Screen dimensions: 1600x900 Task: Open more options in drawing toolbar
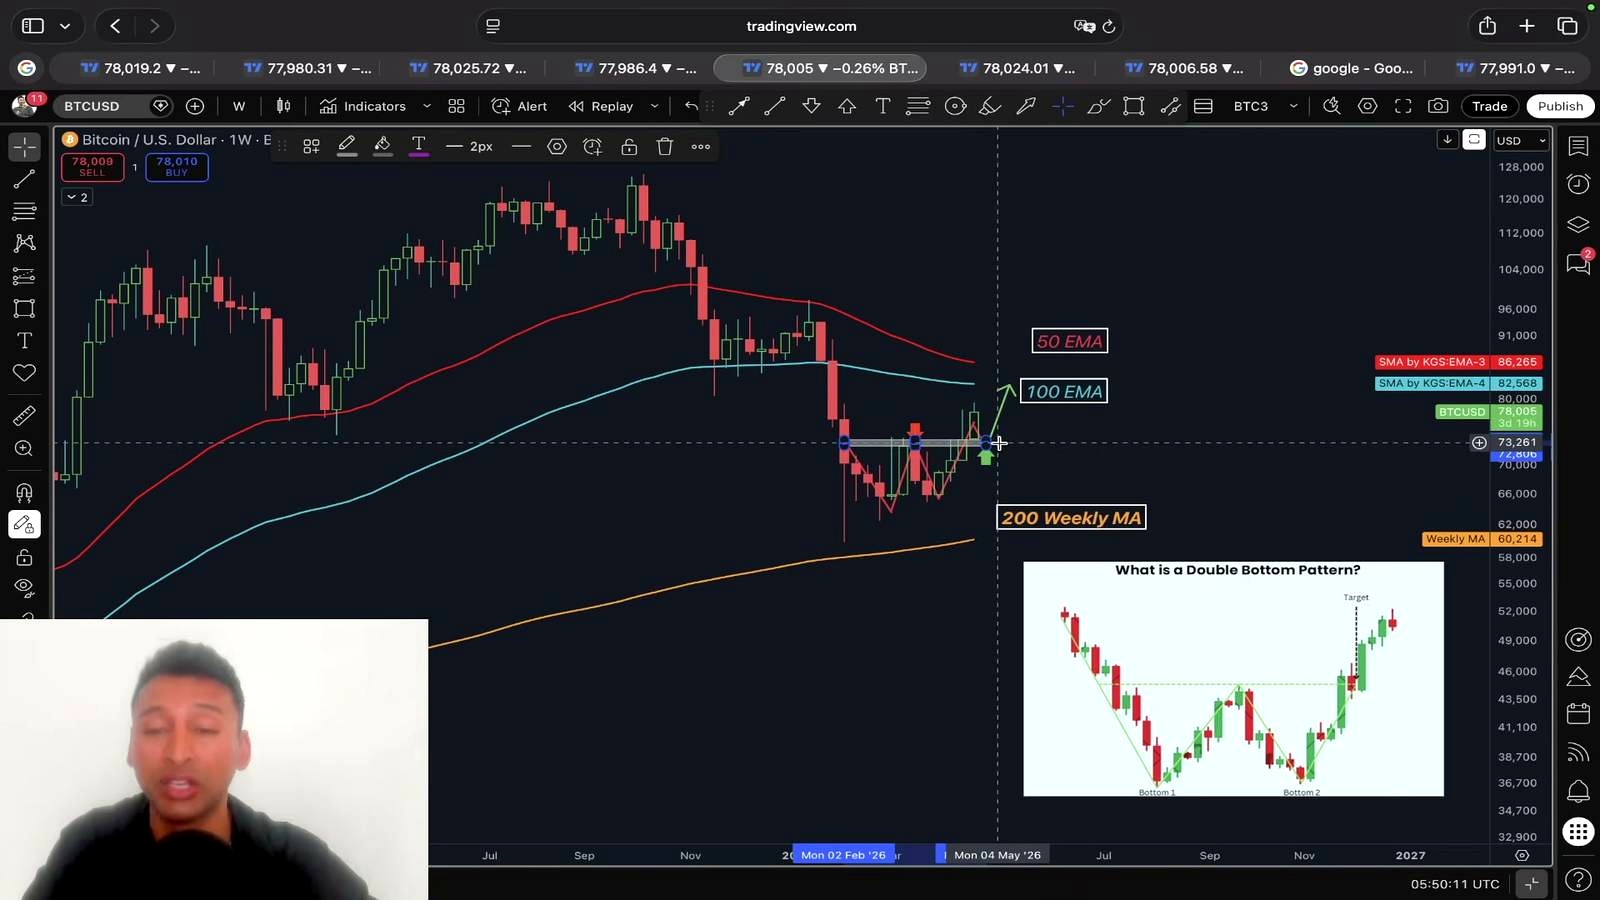coord(701,147)
